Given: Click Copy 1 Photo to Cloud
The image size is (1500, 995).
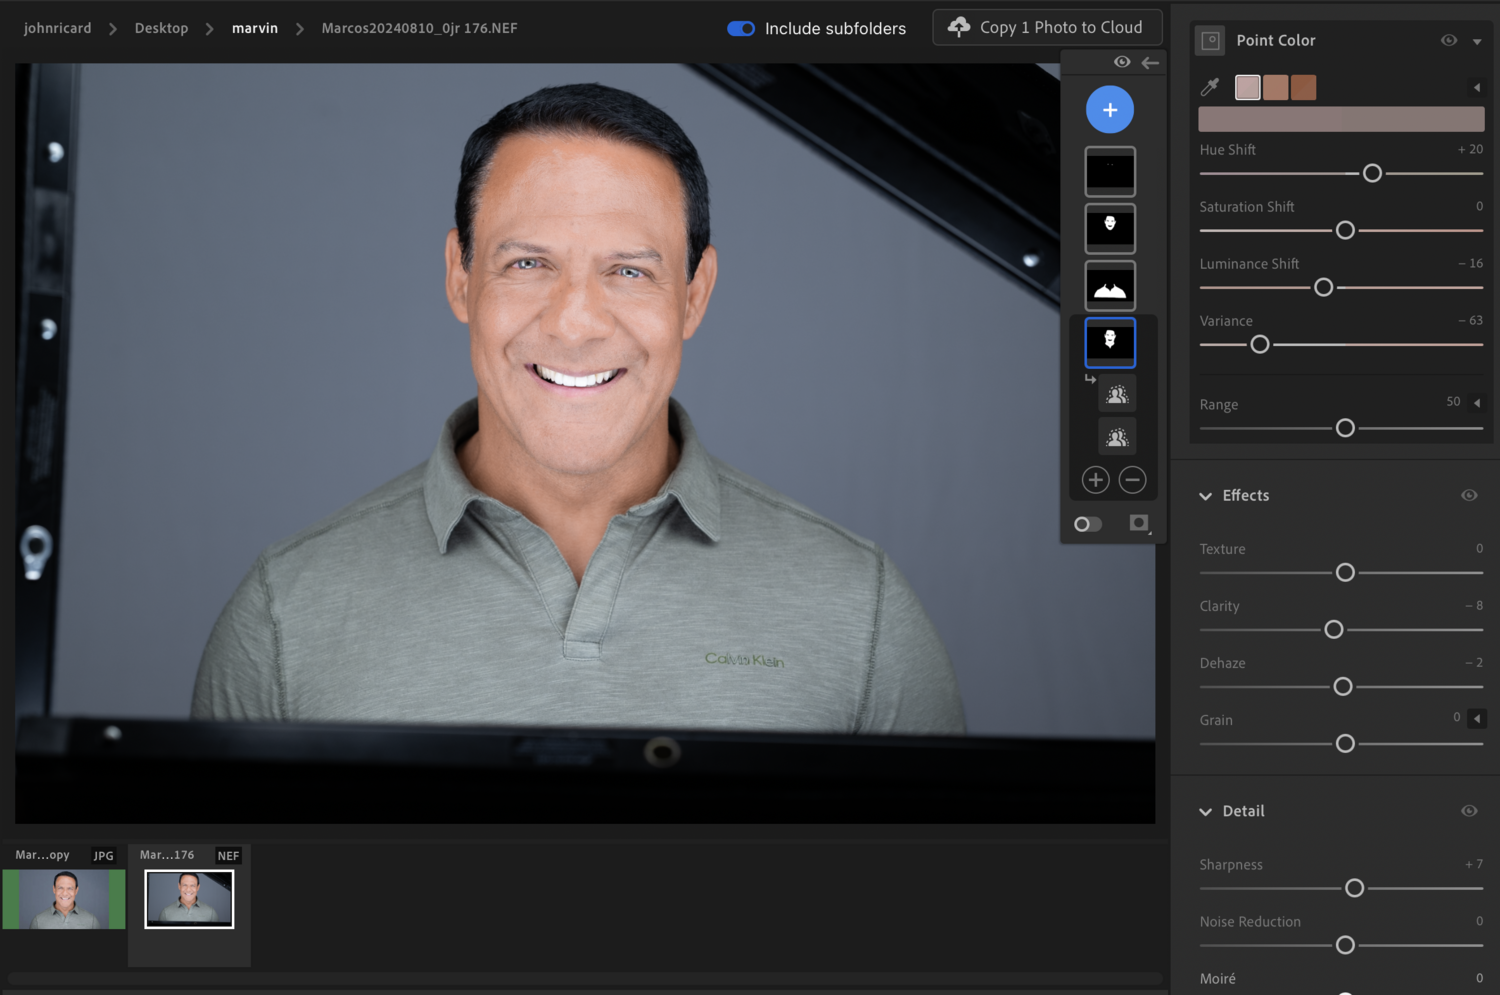Looking at the screenshot, I should tap(1047, 27).
